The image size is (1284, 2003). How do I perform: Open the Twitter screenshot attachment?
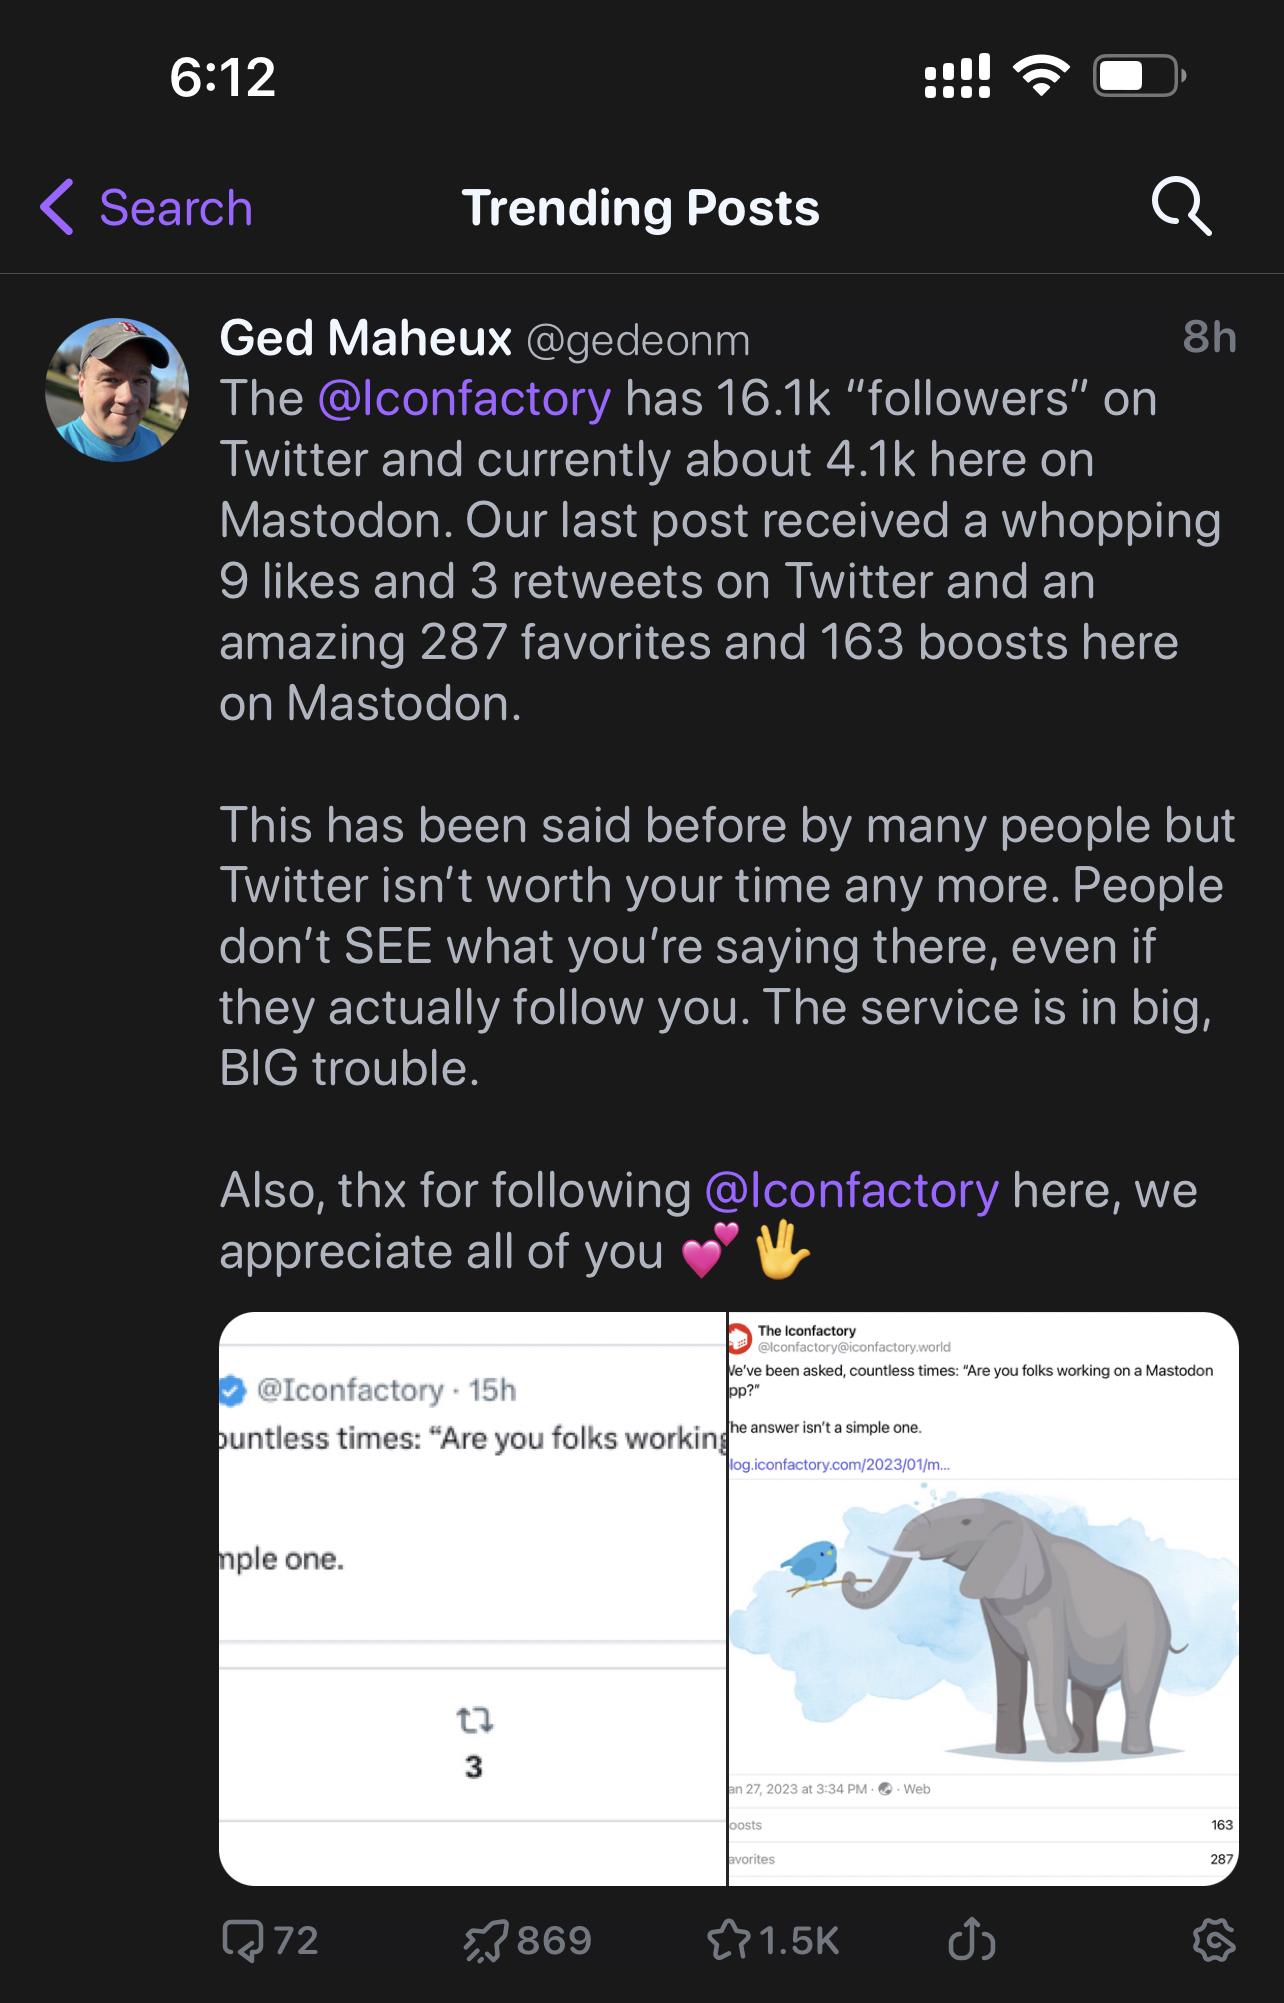(x=472, y=1598)
